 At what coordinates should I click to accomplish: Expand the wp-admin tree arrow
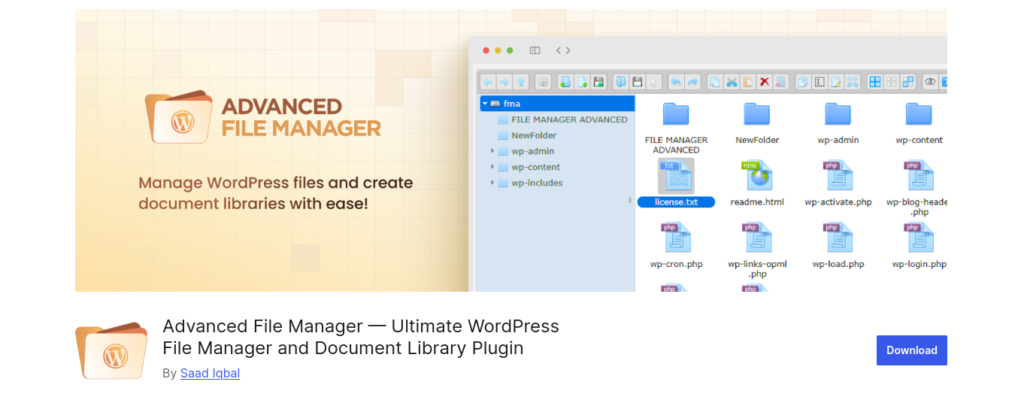pyautogui.click(x=492, y=151)
